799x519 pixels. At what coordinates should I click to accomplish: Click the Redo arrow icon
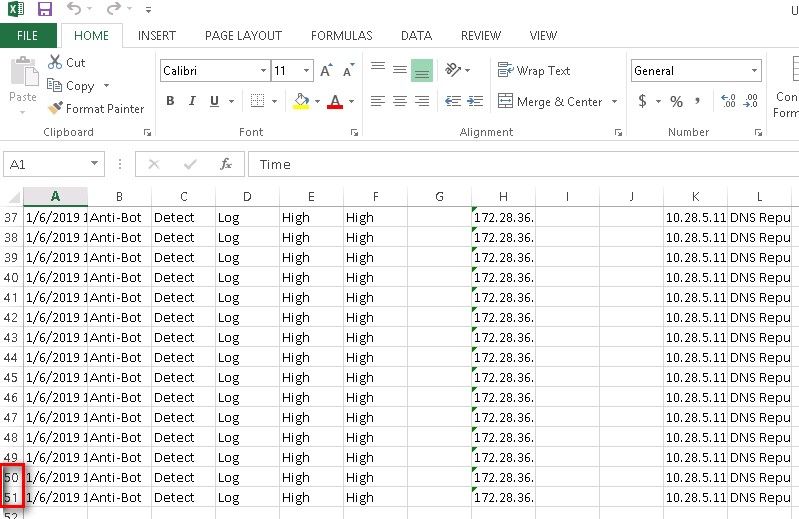point(114,8)
